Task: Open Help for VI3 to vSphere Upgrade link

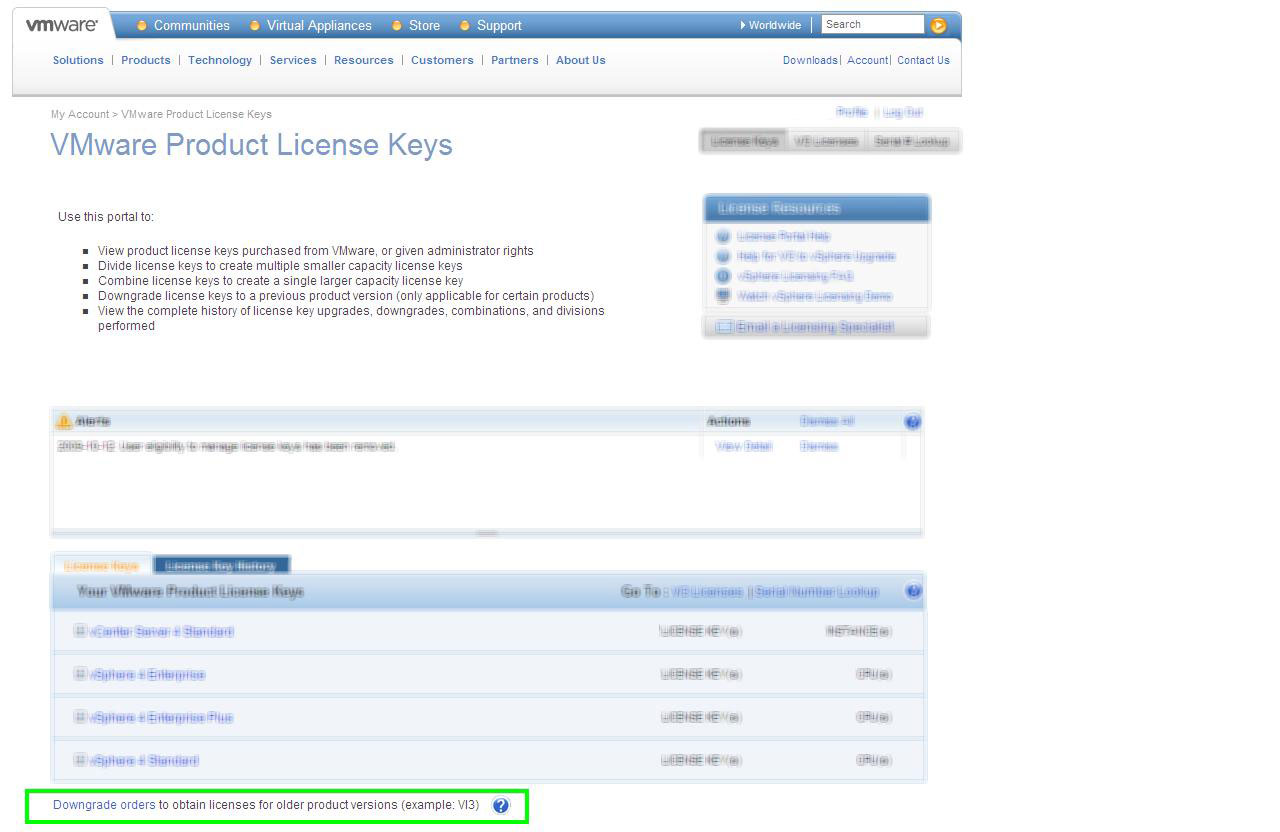Action: coord(816,256)
